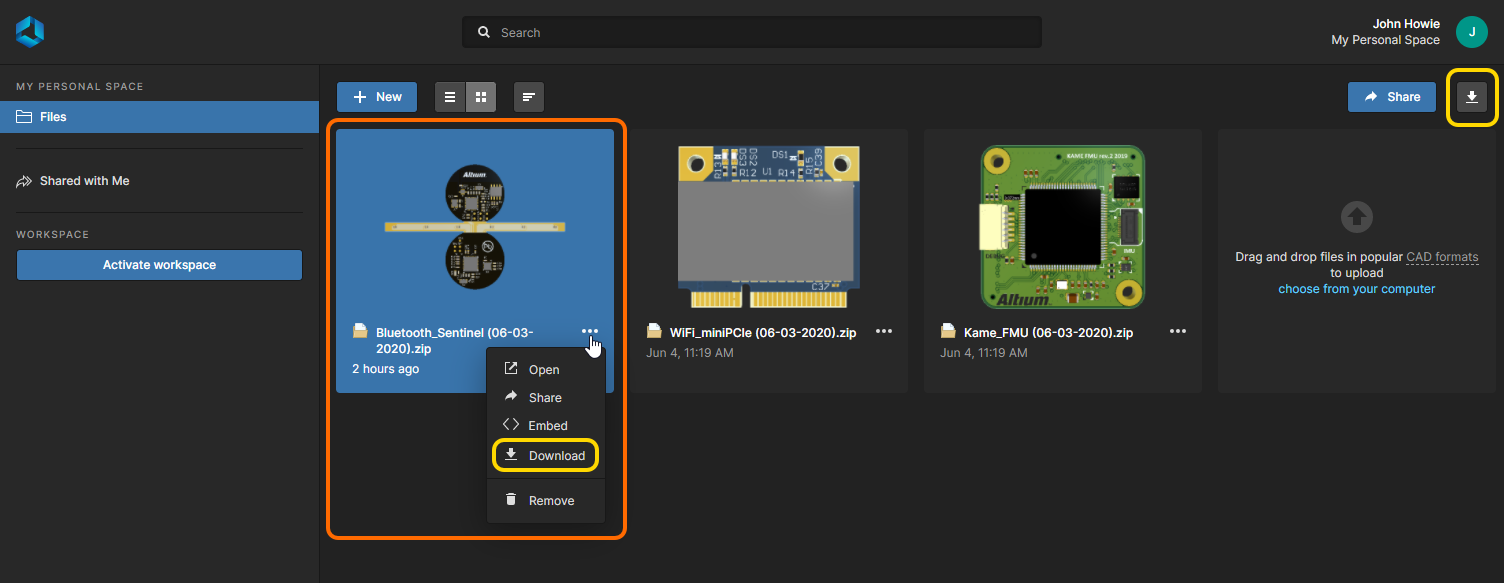Open the Shared with Me section
The image size is (1504, 583).
pyautogui.click(x=84, y=181)
